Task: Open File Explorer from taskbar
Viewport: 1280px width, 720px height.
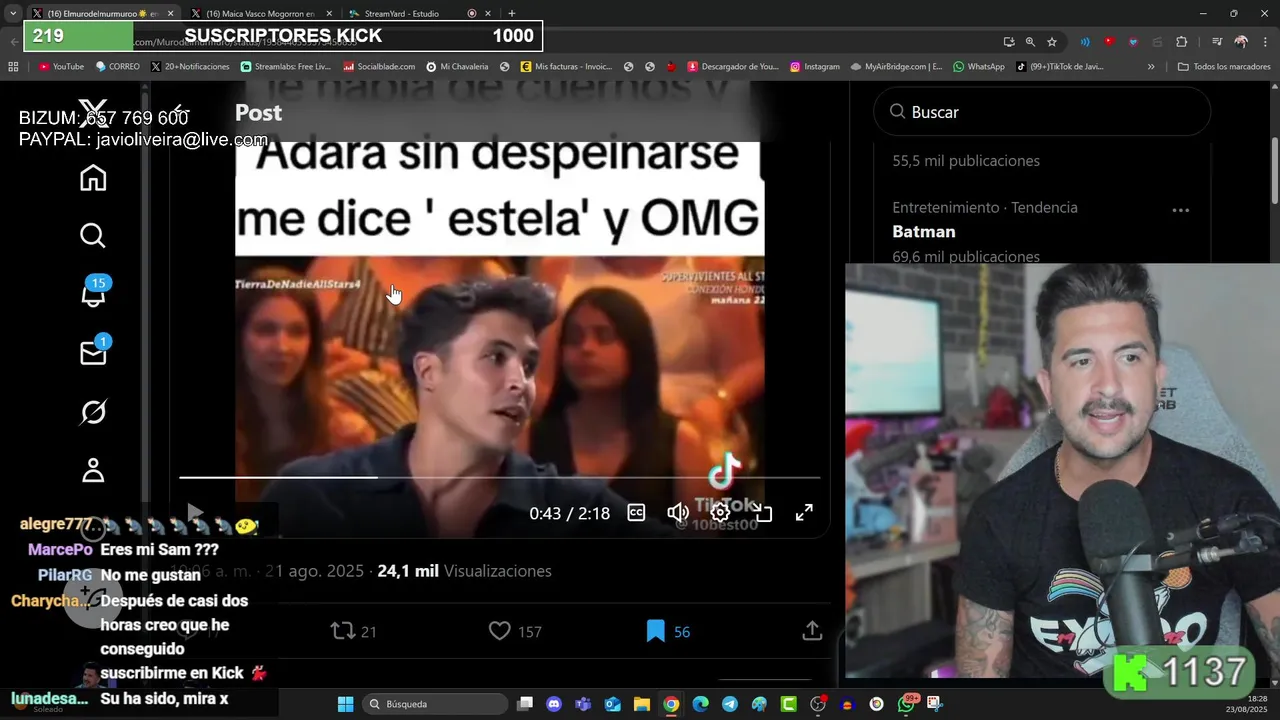Action: [641, 704]
